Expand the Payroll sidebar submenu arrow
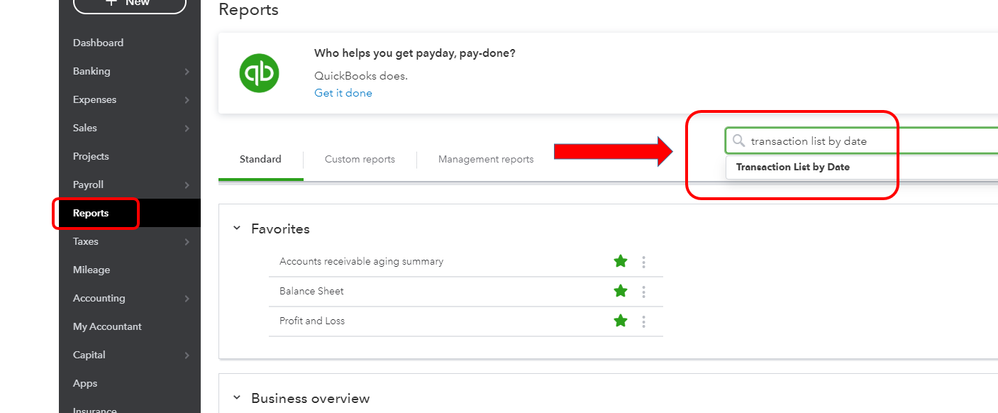Viewport: 998px width, 413px height. point(186,185)
